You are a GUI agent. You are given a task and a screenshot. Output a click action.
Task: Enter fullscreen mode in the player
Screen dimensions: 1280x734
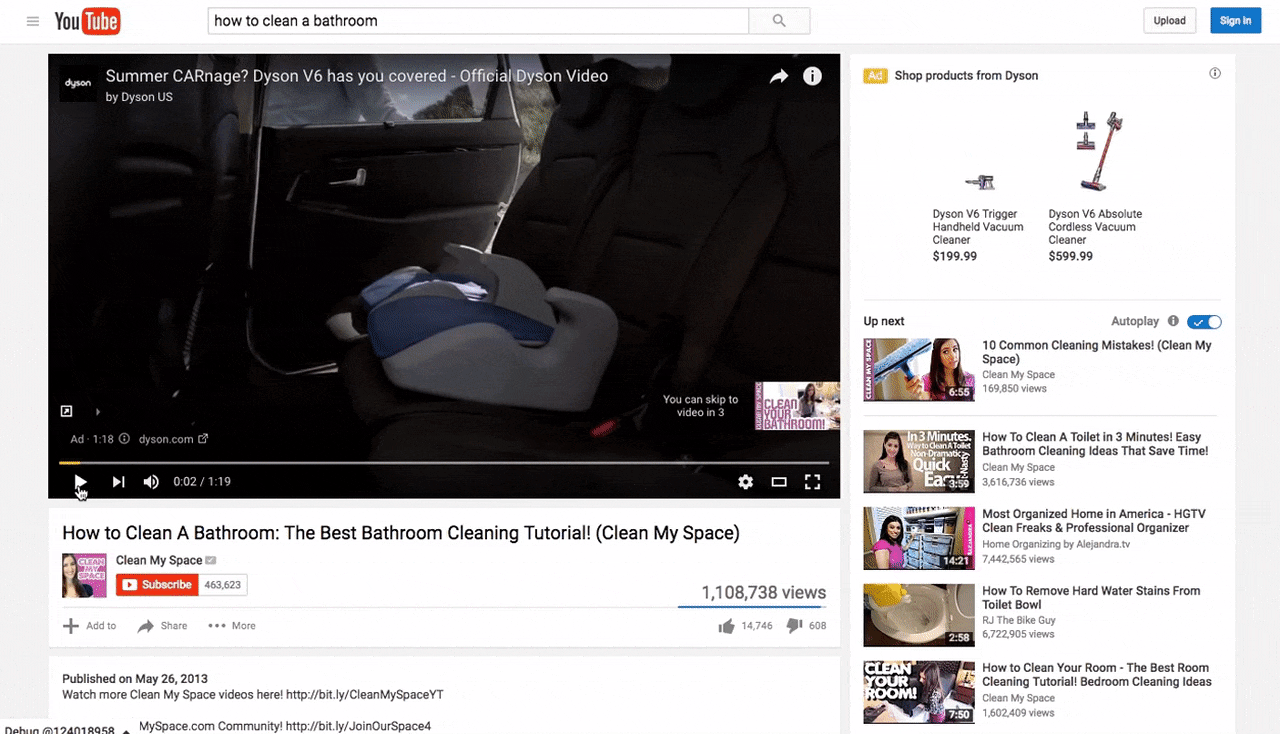813,482
